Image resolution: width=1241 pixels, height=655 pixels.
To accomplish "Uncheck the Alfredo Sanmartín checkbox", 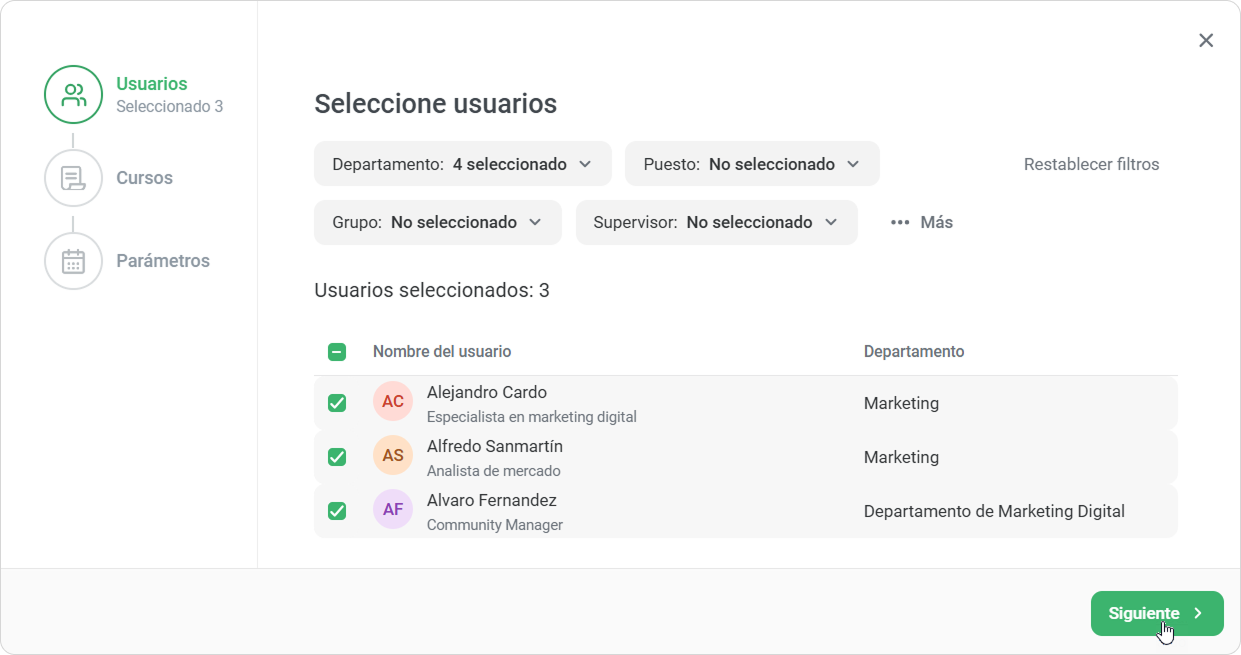I will [337, 457].
